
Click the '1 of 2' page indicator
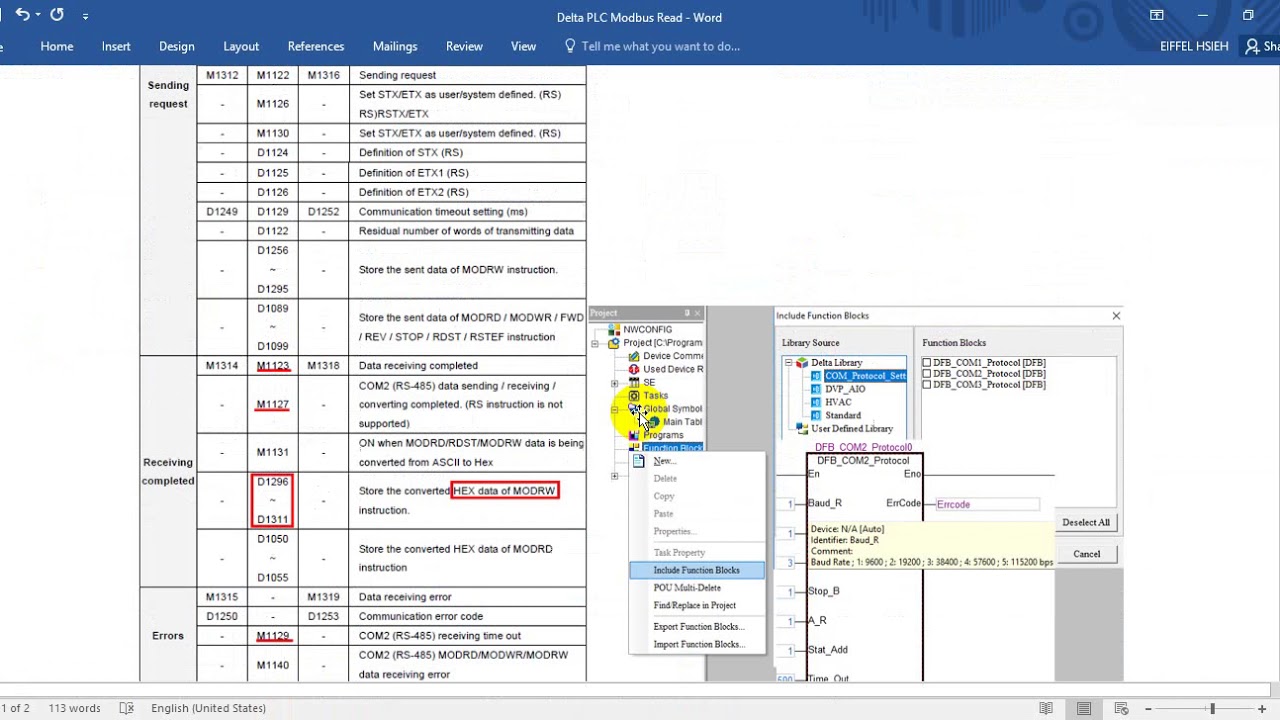(16, 708)
